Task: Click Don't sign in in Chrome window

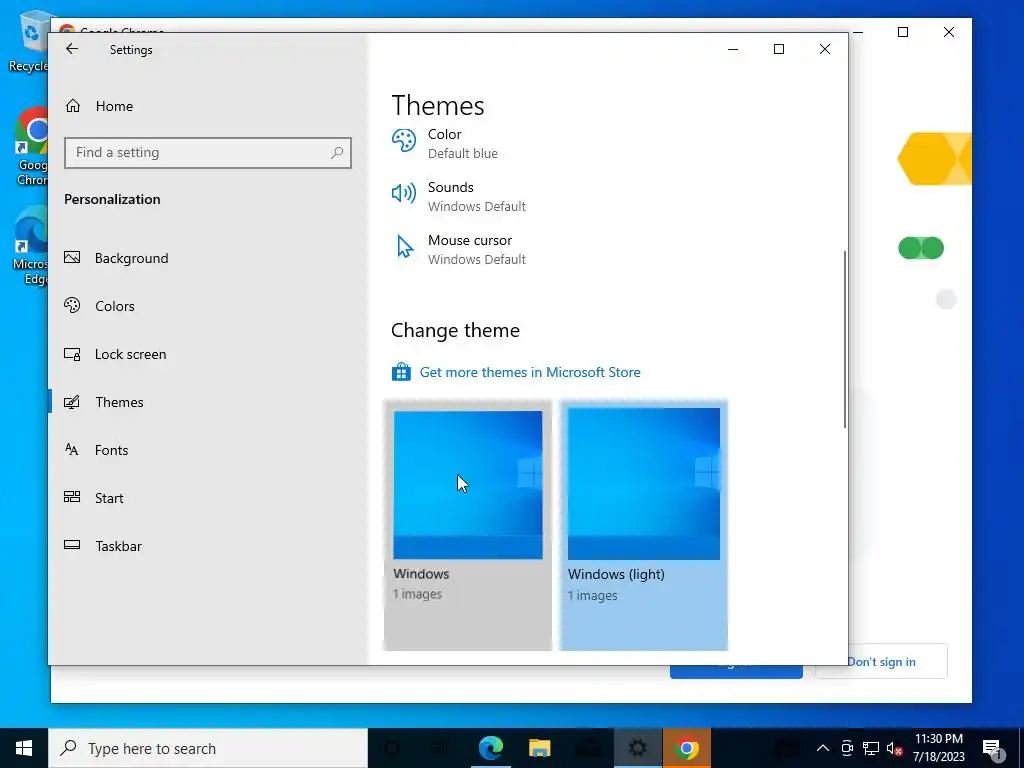Action: click(x=881, y=662)
